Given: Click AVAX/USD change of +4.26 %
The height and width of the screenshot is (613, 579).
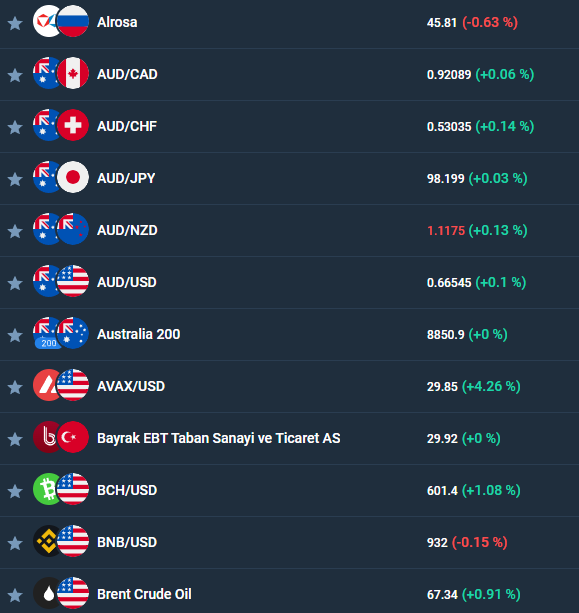Looking at the screenshot, I should click(491, 386).
